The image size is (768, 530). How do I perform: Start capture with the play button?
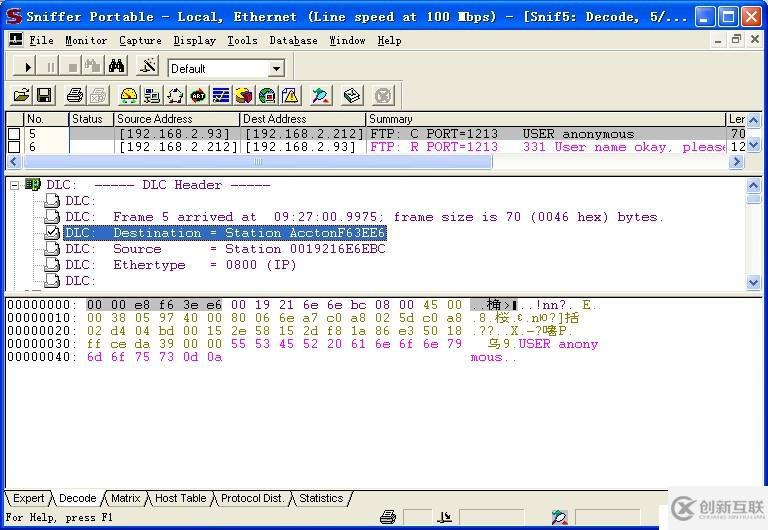point(26,66)
